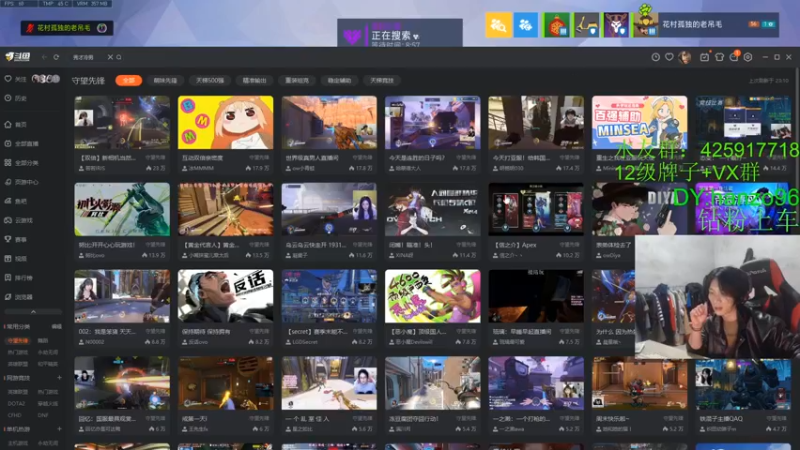Screen dimensions: 800x450
Task: Open the bag icon with orange badge
Action: click(734, 57)
